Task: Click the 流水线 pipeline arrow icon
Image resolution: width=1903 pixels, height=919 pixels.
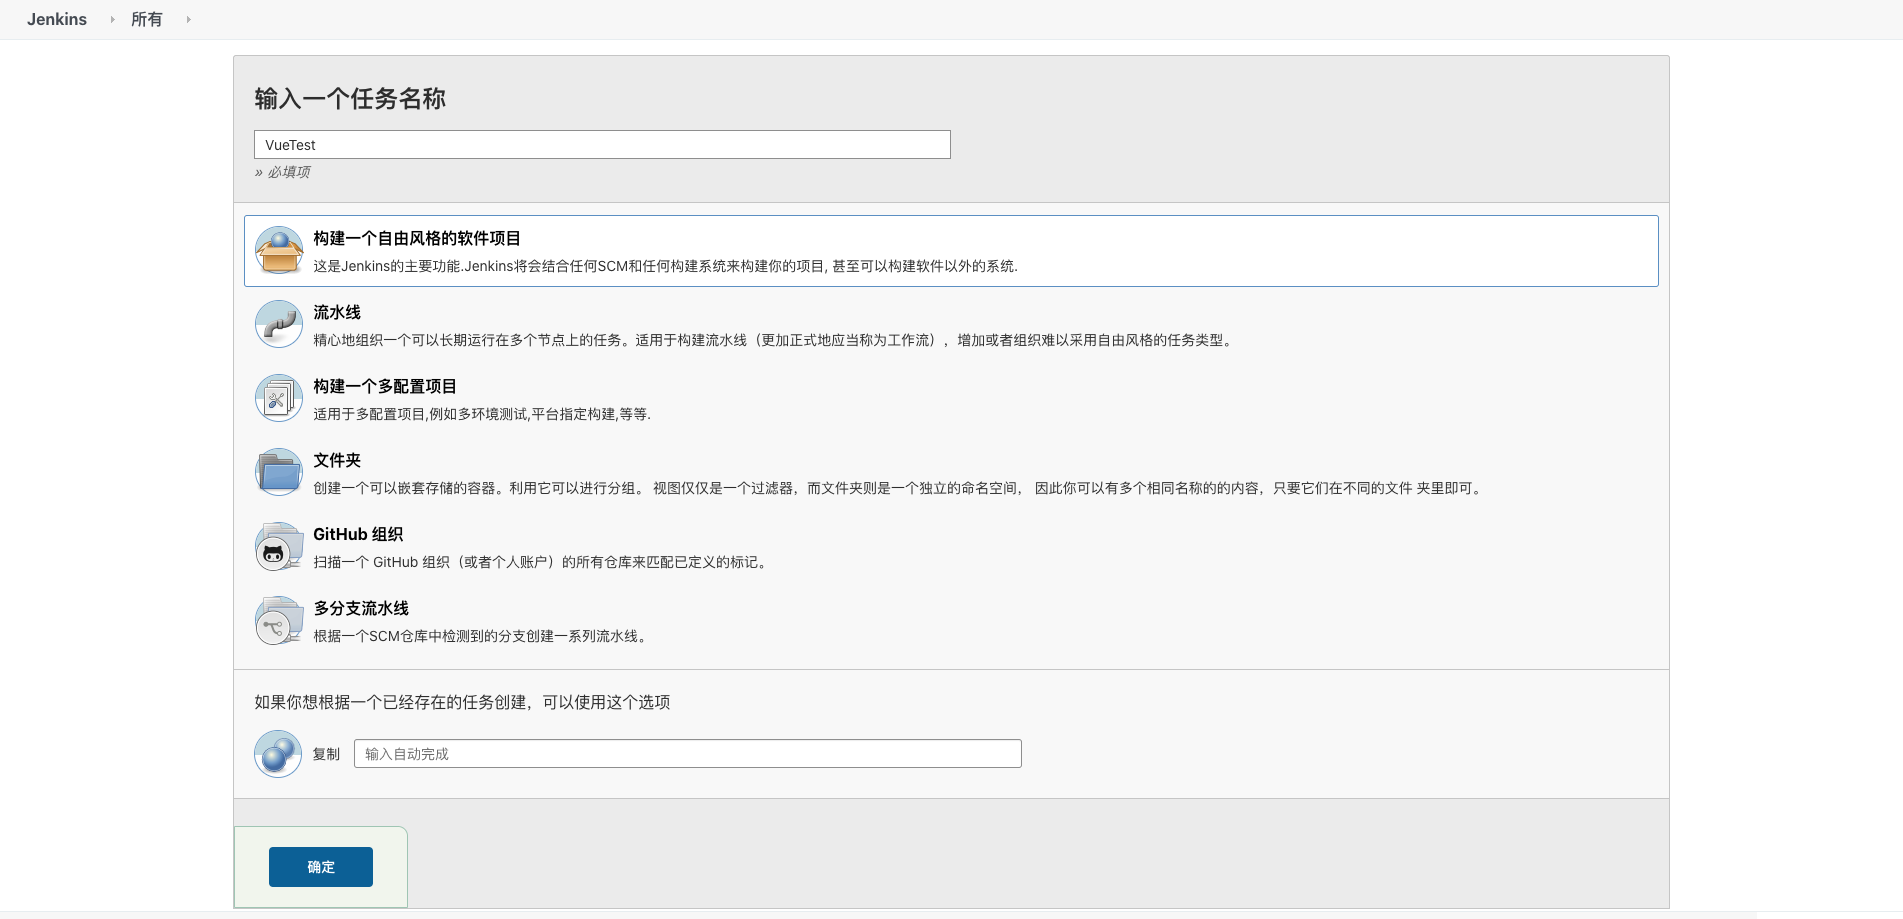Action: pyautogui.click(x=278, y=324)
